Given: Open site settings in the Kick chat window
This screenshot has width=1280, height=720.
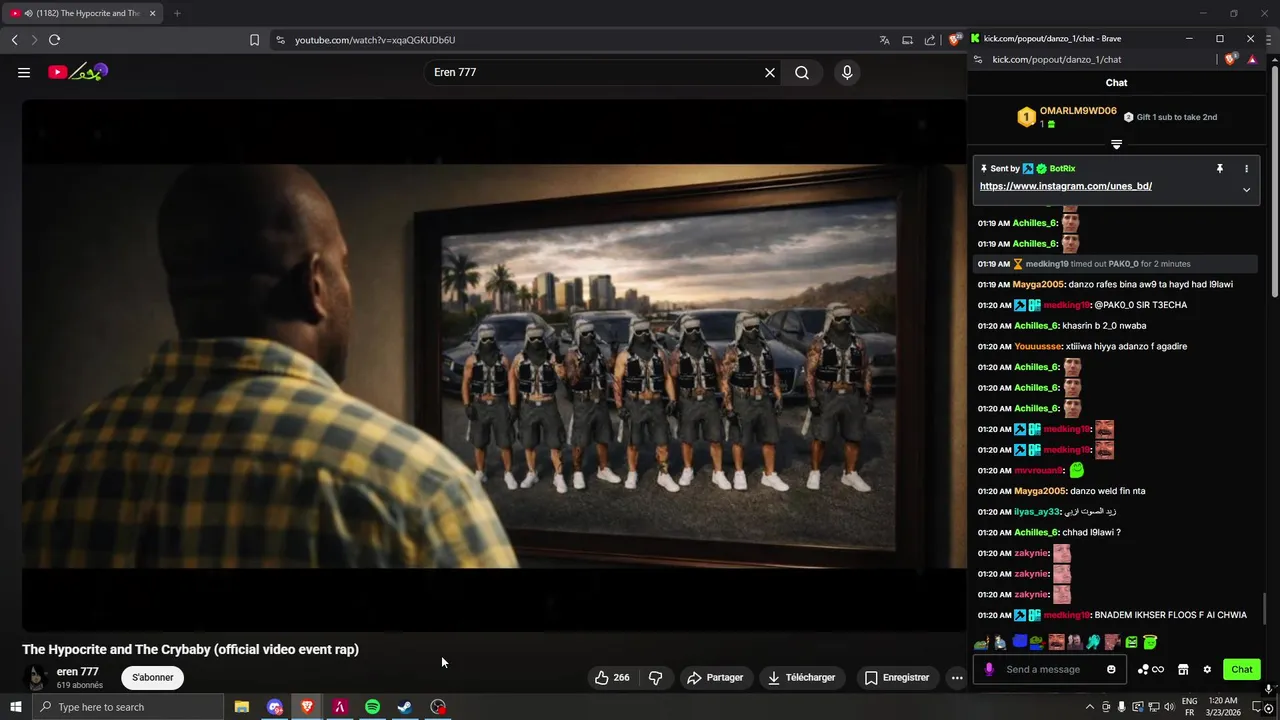Looking at the screenshot, I should (978, 59).
